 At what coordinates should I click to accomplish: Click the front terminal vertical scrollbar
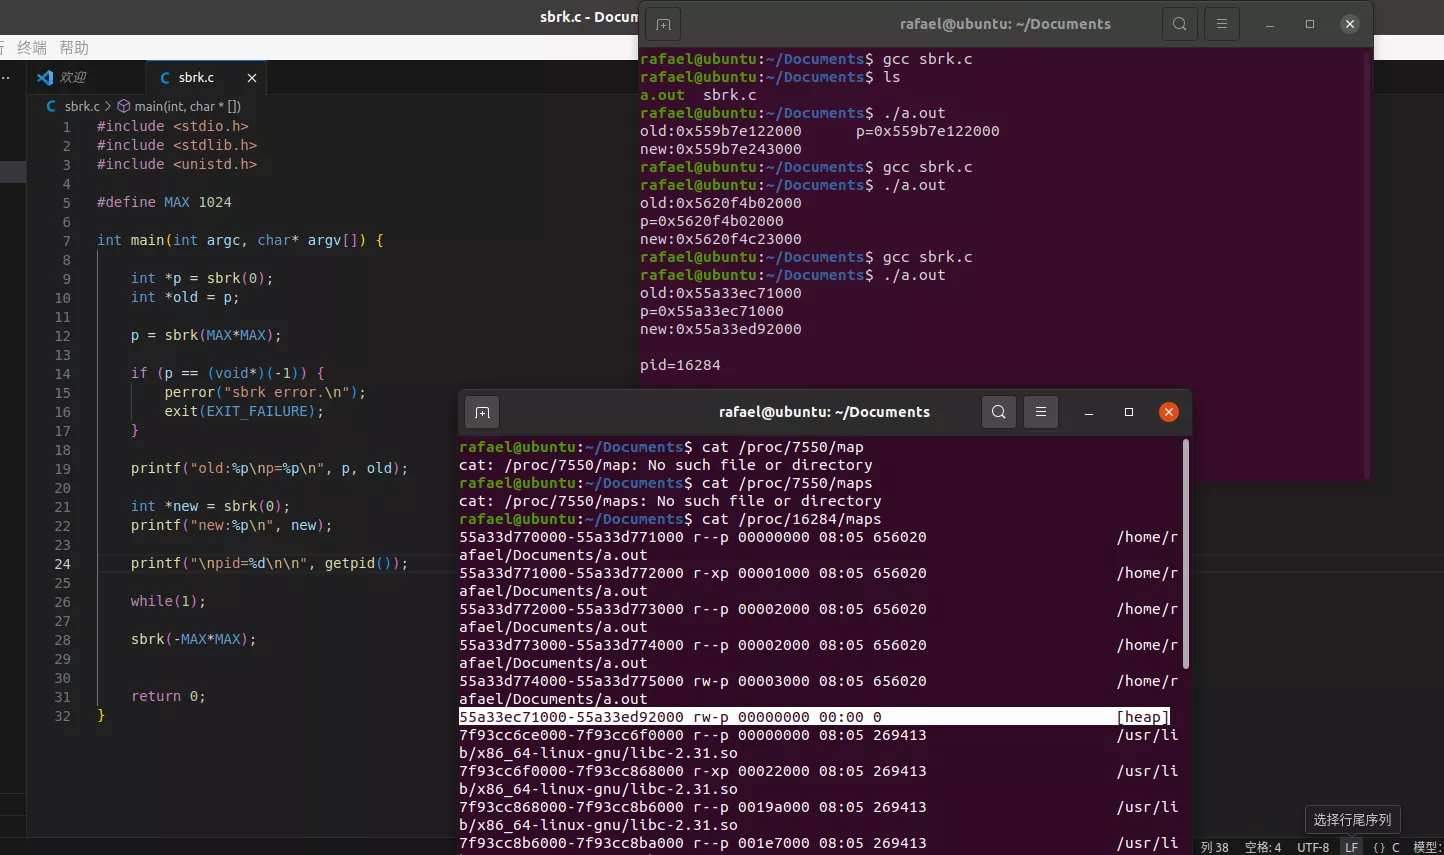[x=1186, y=555]
